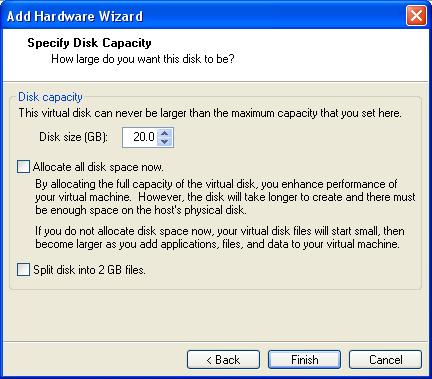Click the 'This virtual disk can never be larger' sentence

coord(210,113)
